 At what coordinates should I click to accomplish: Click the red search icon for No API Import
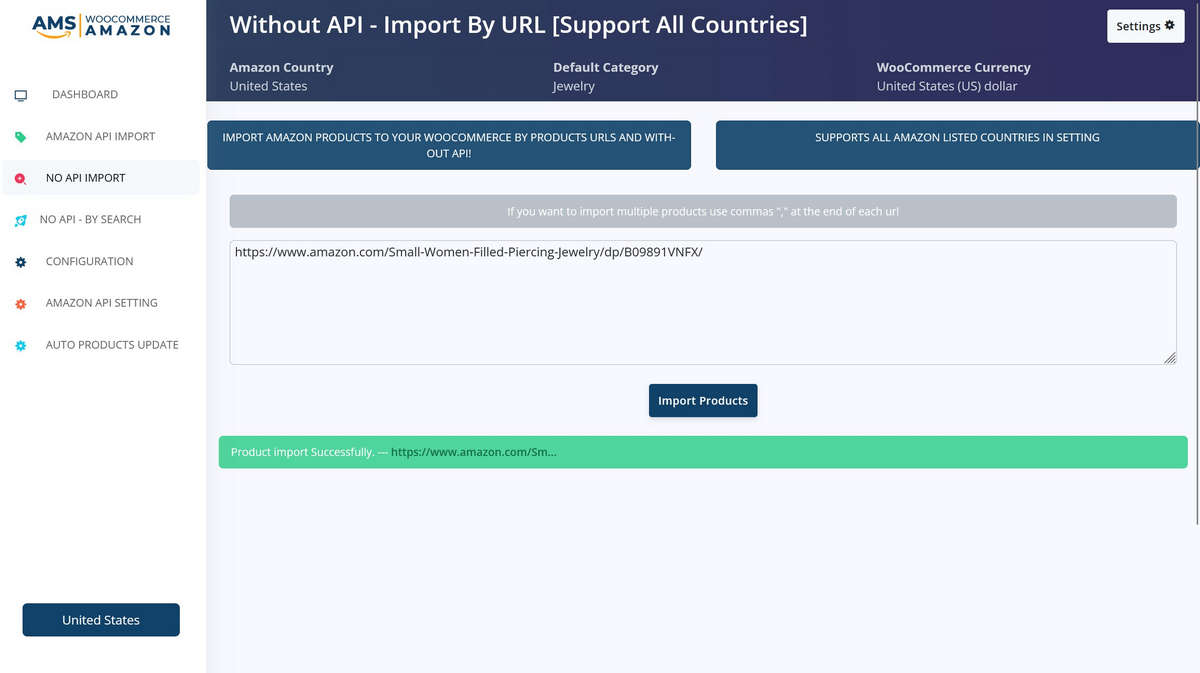20,179
